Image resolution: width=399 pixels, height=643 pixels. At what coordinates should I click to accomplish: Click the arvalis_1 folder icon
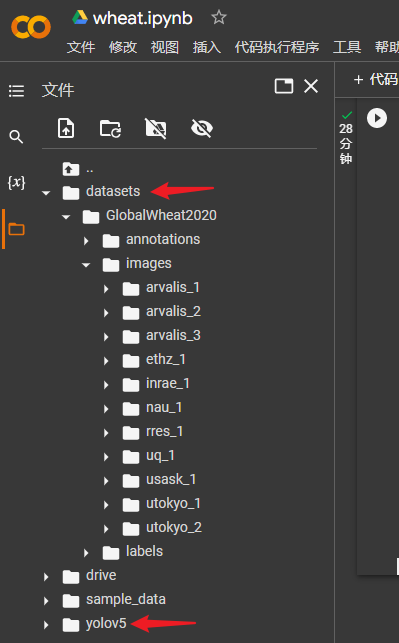pos(131,289)
